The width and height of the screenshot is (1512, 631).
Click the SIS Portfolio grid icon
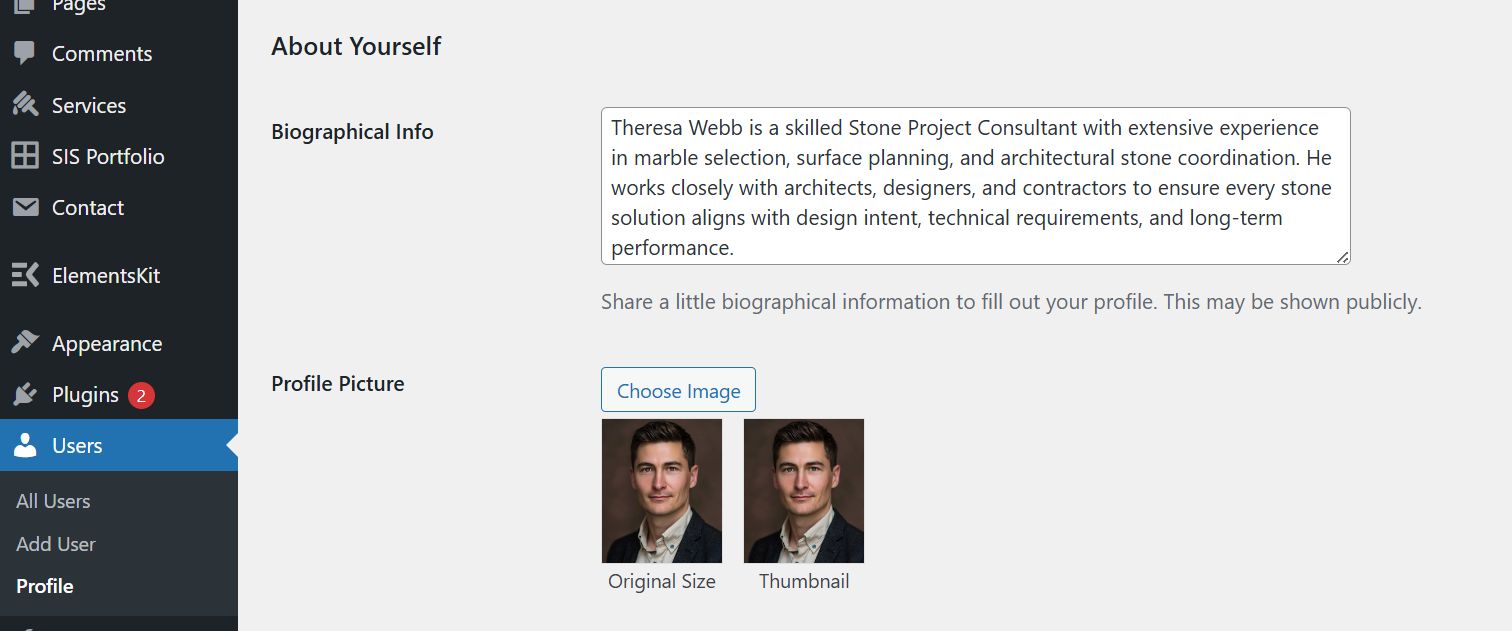tap(25, 156)
